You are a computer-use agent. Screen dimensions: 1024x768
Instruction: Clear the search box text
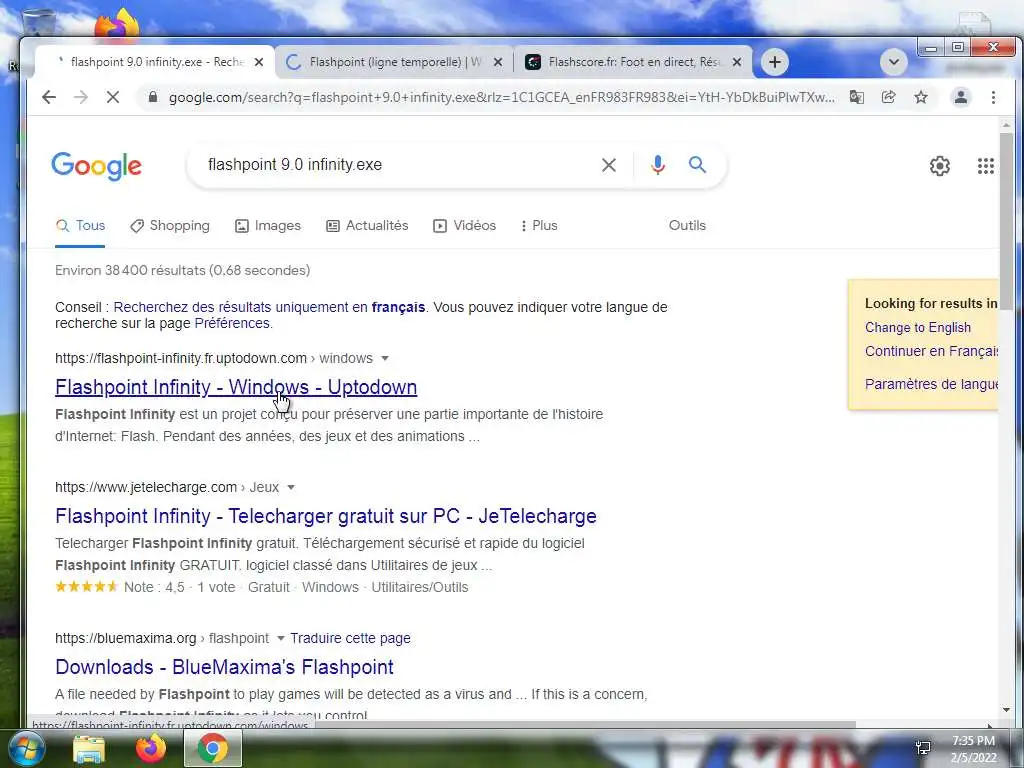[609, 165]
